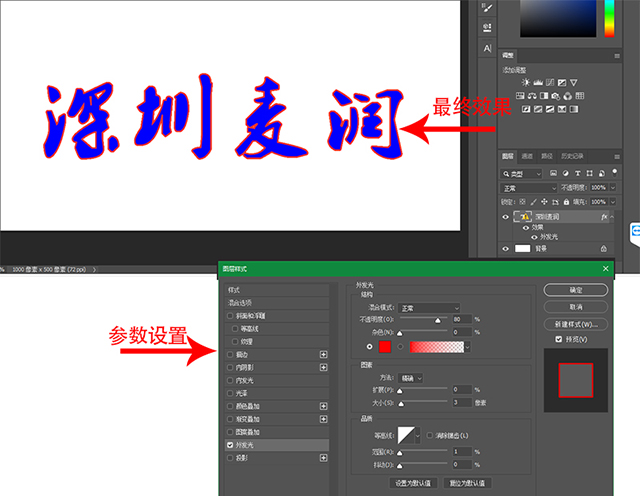The width and height of the screenshot is (640, 496).
Task: Toggle the Preview checkbox
Action: pos(559,339)
